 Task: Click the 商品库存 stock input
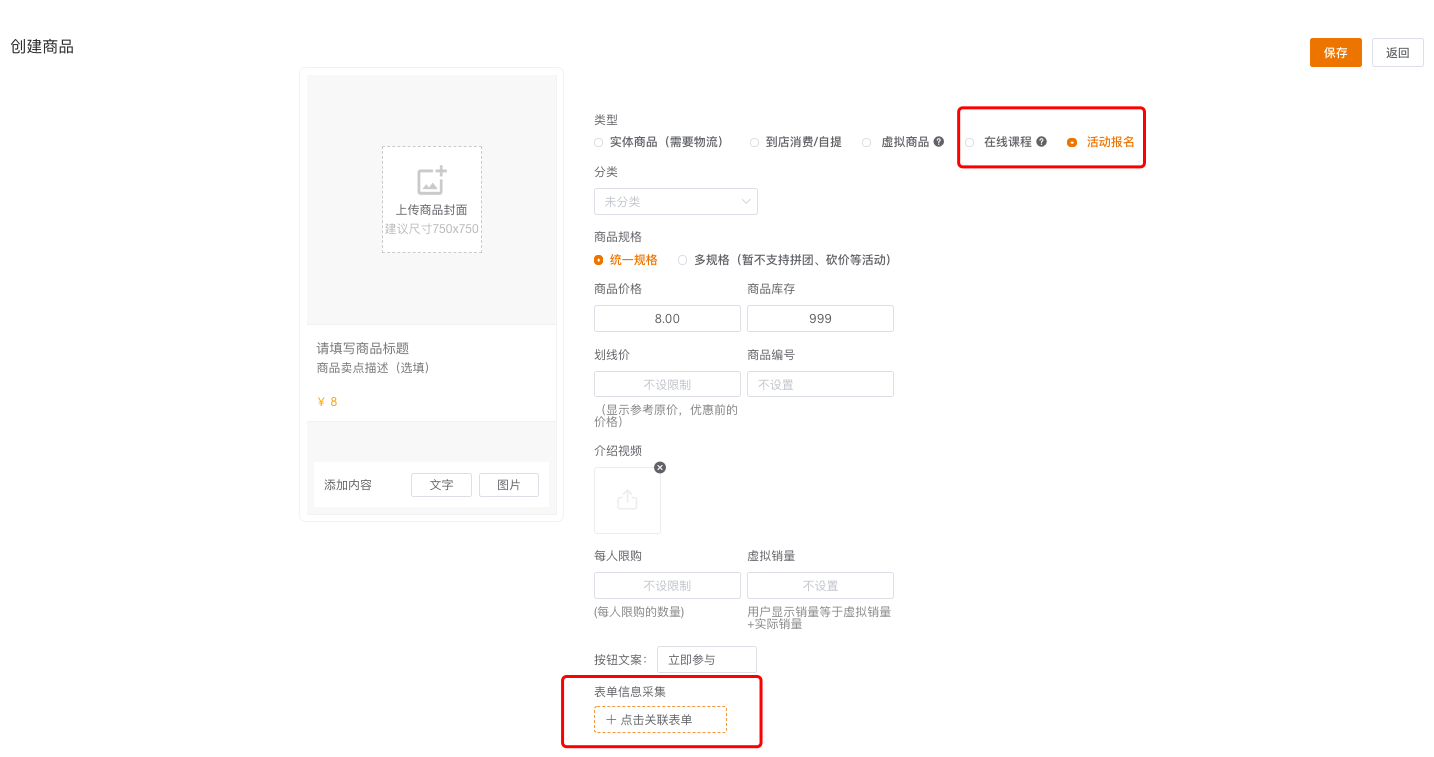(820, 319)
